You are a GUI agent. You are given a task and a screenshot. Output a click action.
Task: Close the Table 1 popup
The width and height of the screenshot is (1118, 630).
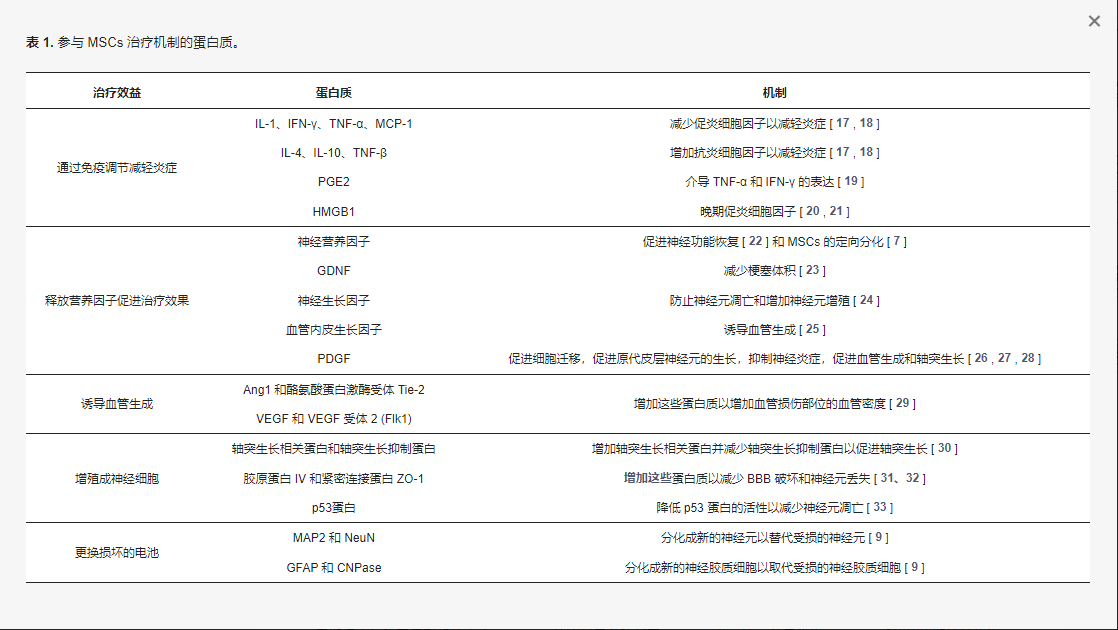click(x=1094, y=21)
